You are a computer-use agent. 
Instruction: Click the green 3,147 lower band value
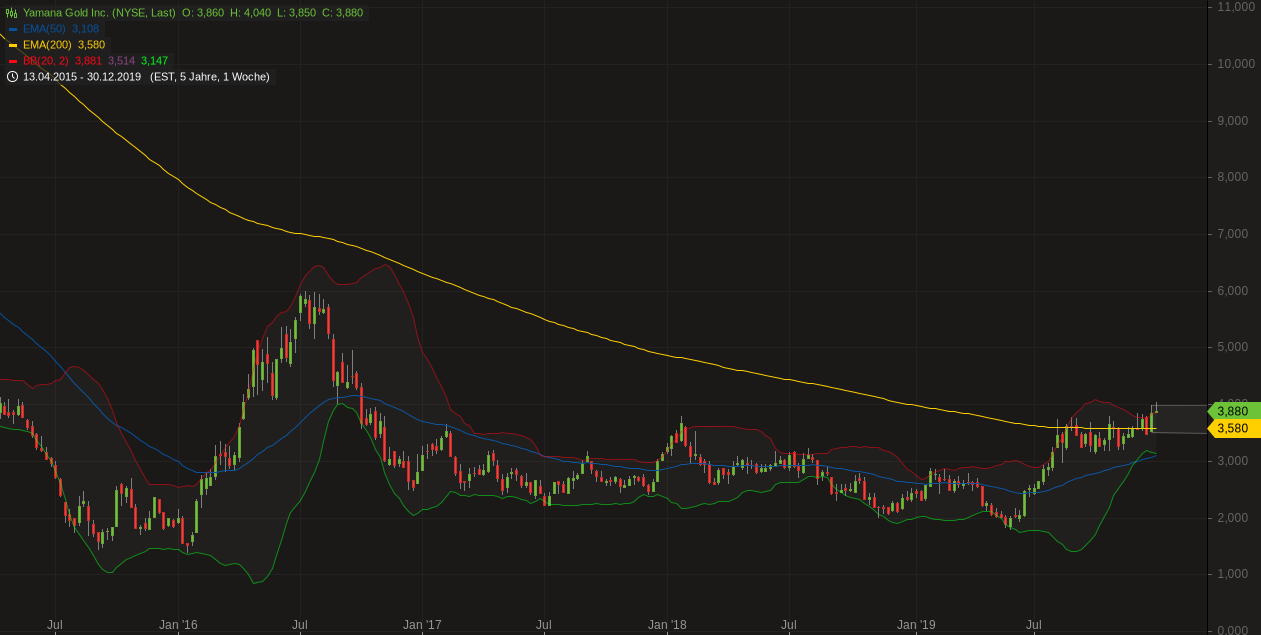click(x=155, y=60)
